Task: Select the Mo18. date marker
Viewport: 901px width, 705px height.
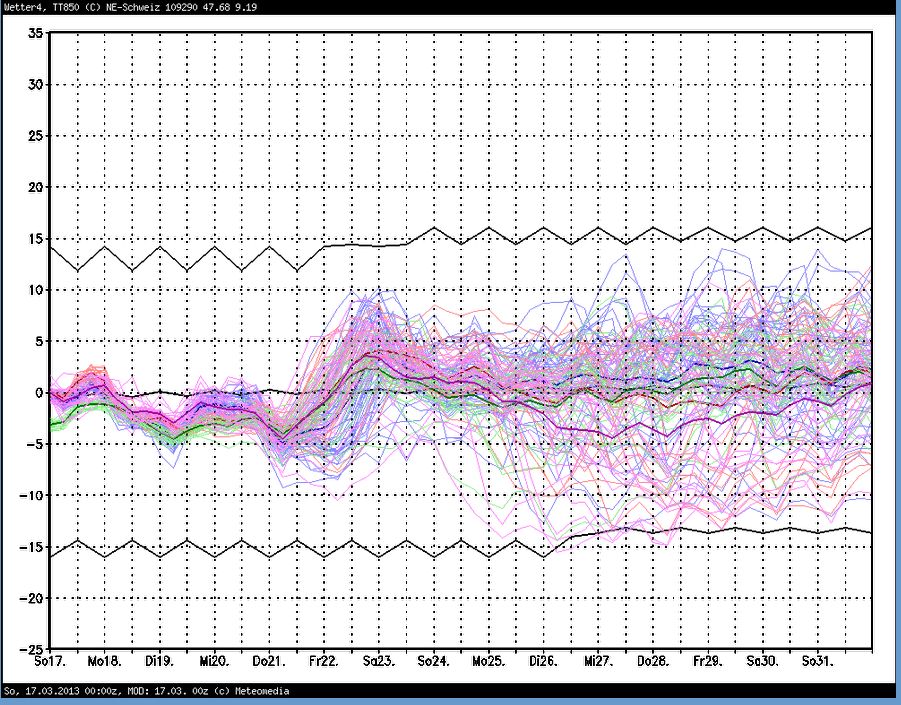Action: click(x=104, y=662)
